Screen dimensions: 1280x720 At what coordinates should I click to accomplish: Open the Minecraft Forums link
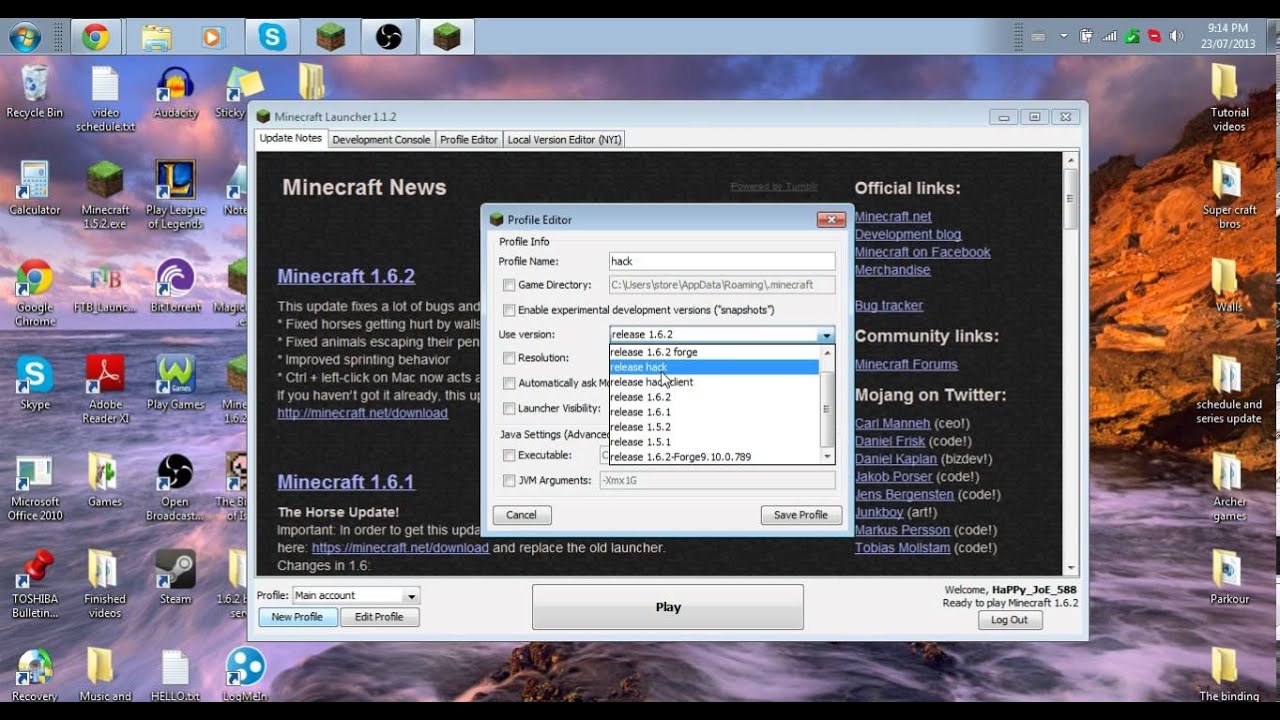pyautogui.click(x=906, y=365)
